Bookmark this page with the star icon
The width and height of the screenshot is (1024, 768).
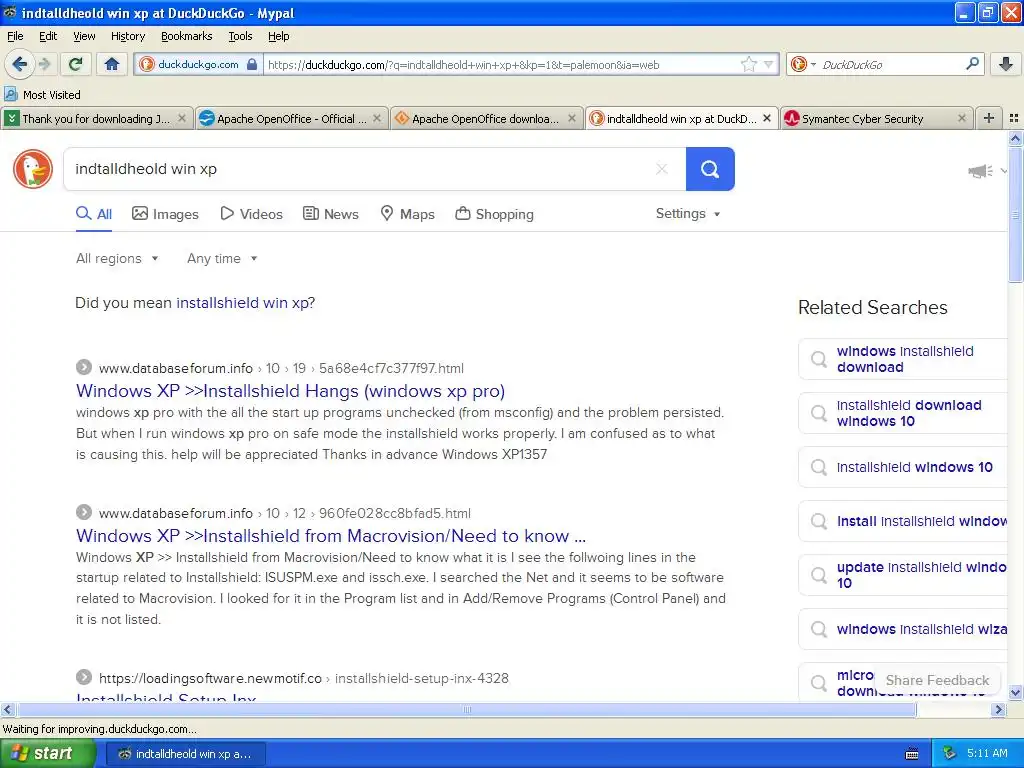(x=748, y=64)
